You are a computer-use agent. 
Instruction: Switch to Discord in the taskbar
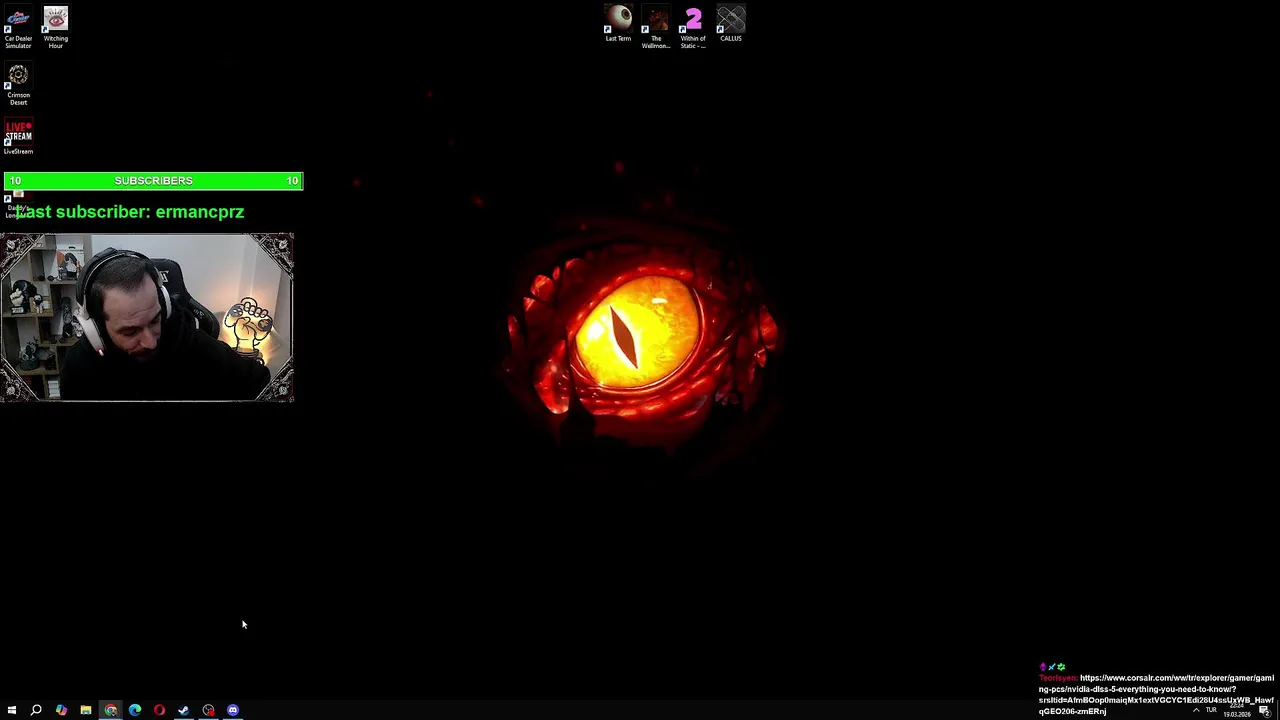click(233, 710)
